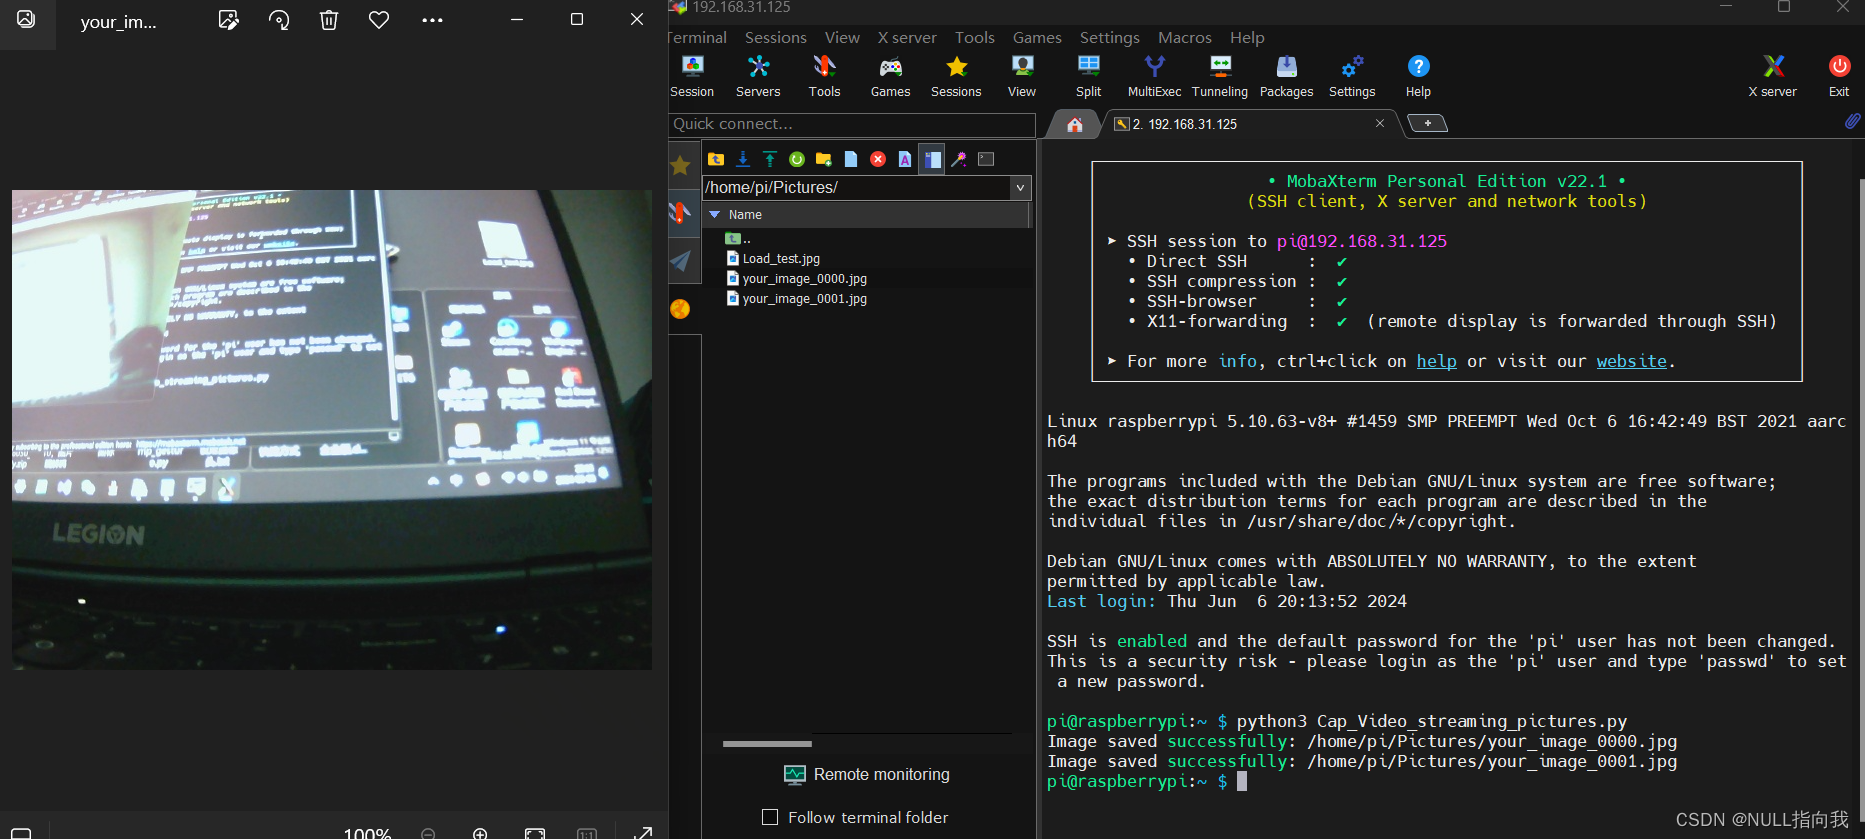Open the View menu
This screenshot has height=839, width=1865.
point(842,37)
